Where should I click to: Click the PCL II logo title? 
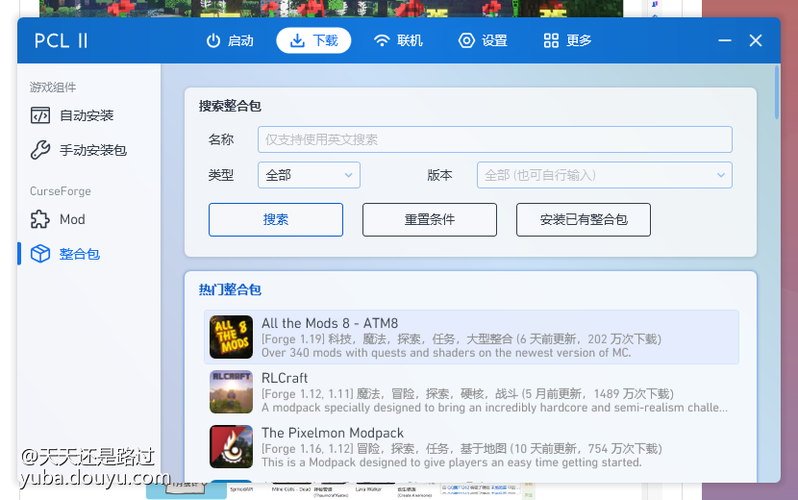[x=61, y=41]
